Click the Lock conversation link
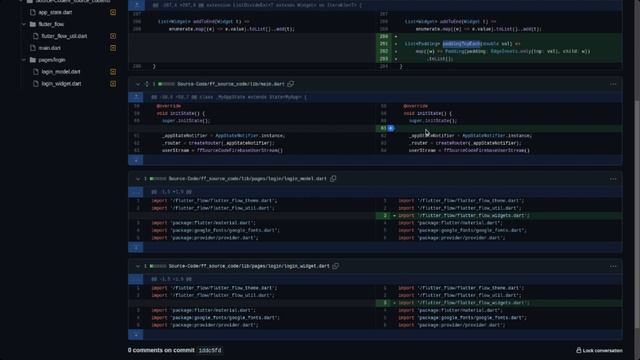The image size is (640, 360). point(599,350)
